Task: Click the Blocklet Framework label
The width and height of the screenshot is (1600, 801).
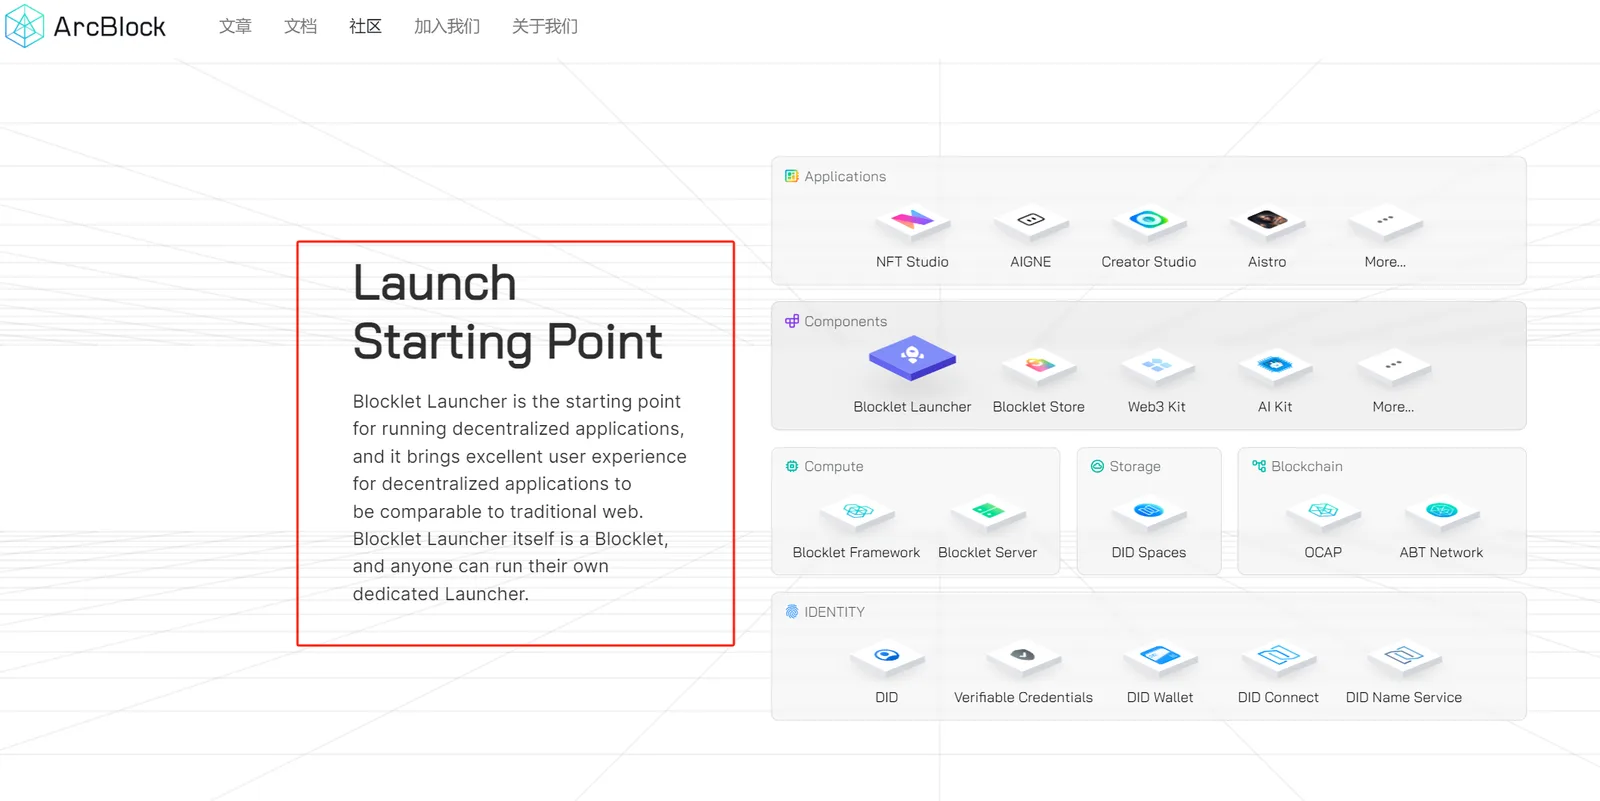Action: click(x=856, y=552)
